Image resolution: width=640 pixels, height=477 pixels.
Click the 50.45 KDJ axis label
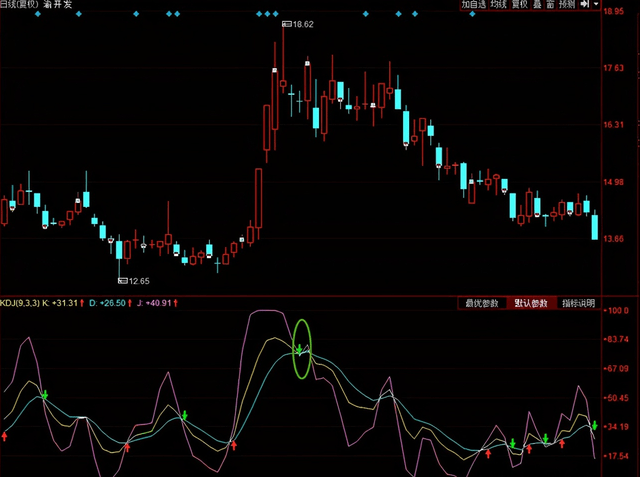click(x=618, y=398)
